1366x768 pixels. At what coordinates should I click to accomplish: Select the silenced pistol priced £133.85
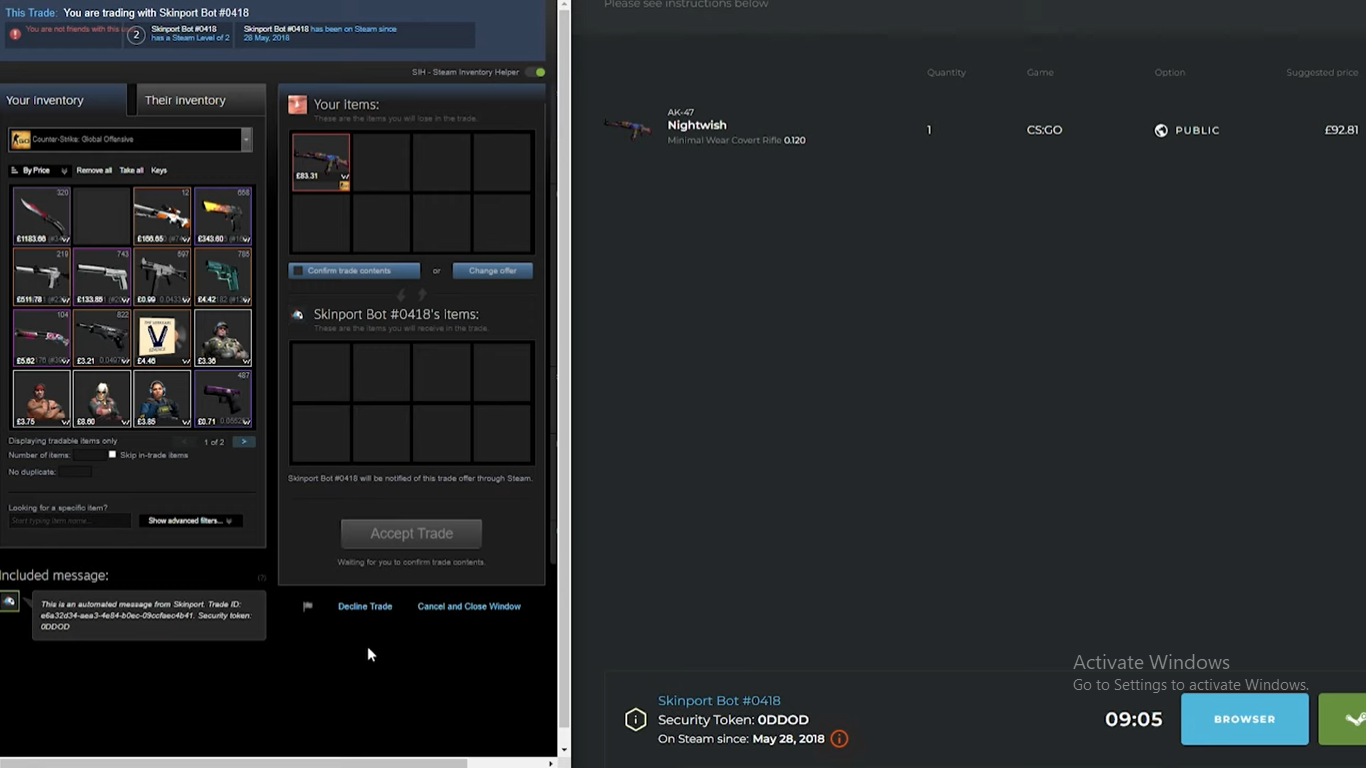tap(102, 277)
